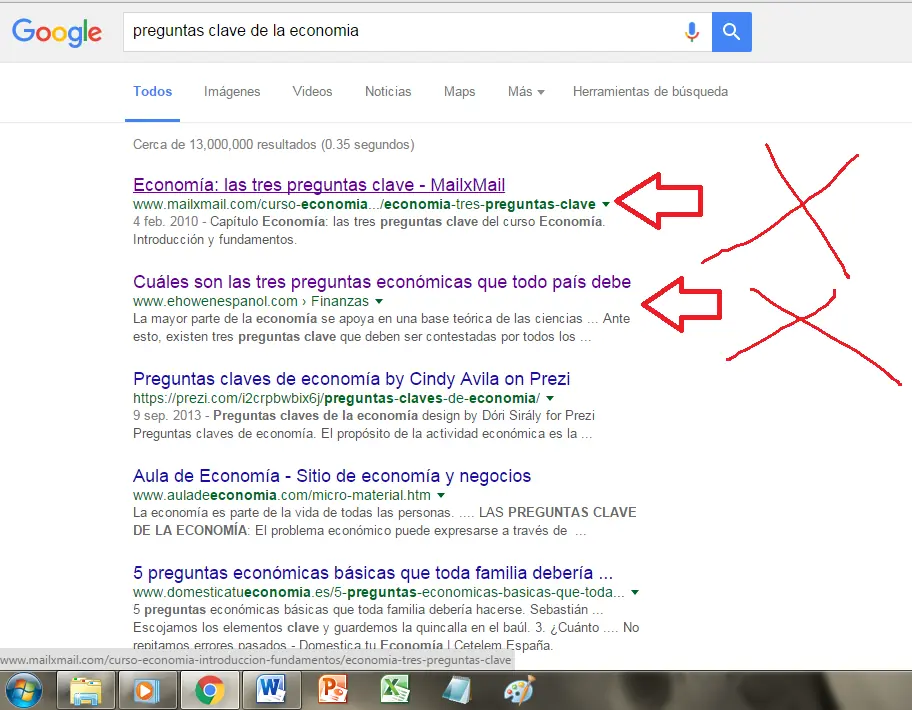Switch to Imágenes tab
The image size is (912, 710).
232,92
